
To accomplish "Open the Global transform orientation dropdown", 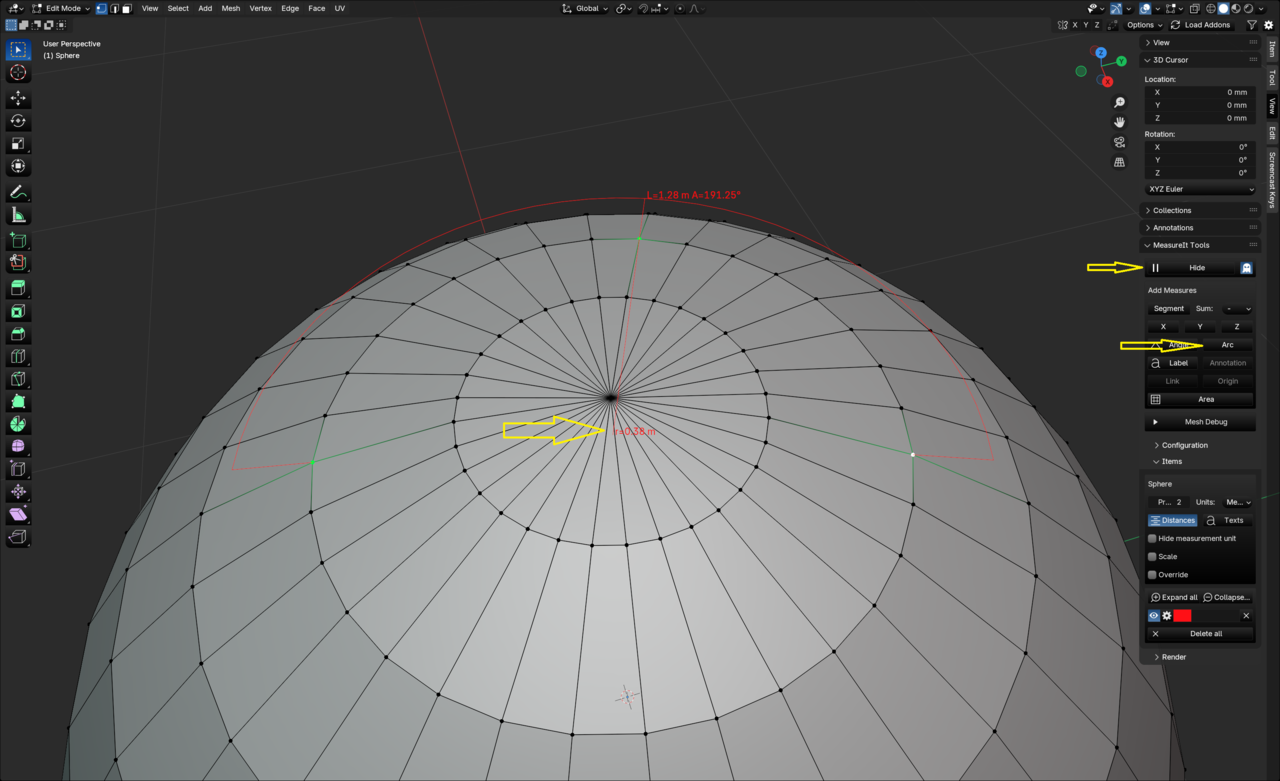I will coord(585,8).
